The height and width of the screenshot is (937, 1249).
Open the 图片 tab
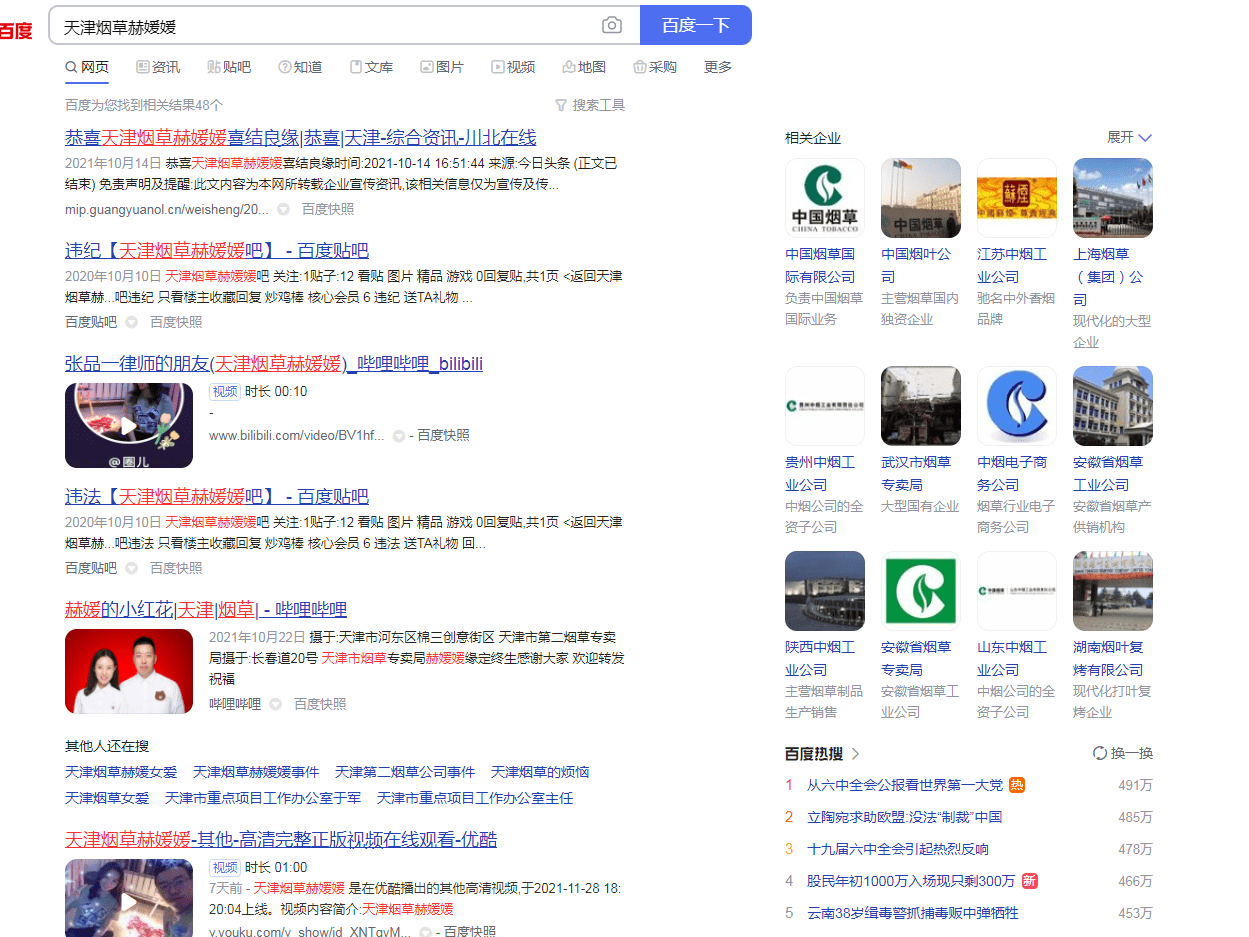442,67
